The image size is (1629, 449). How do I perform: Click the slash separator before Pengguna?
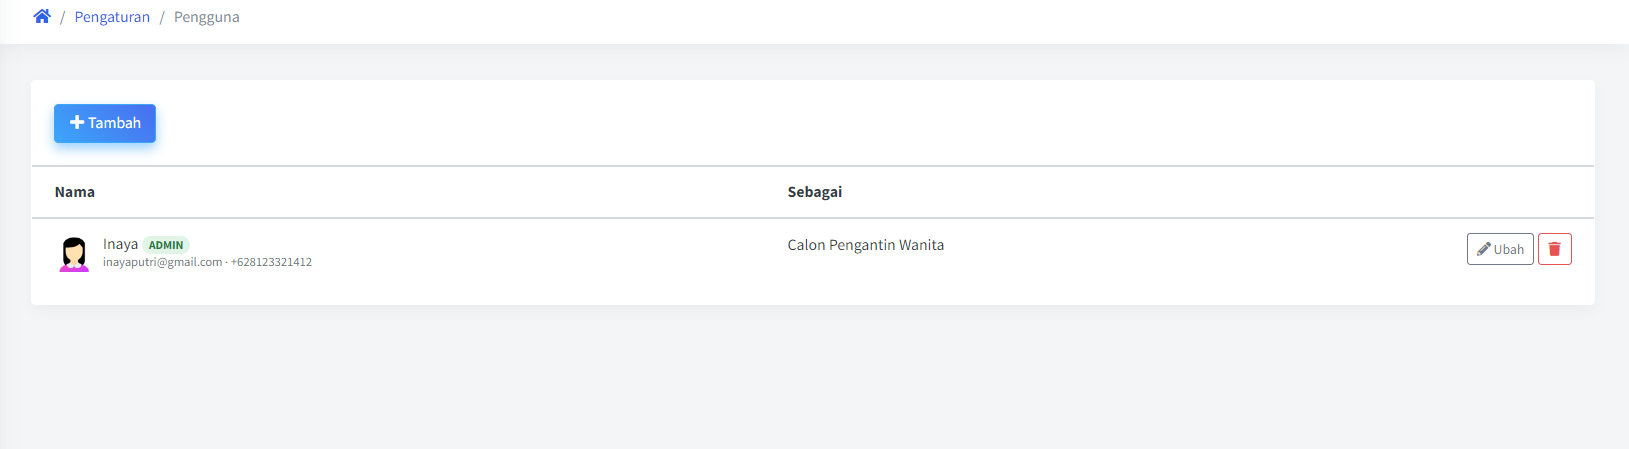click(x=162, y=17)
